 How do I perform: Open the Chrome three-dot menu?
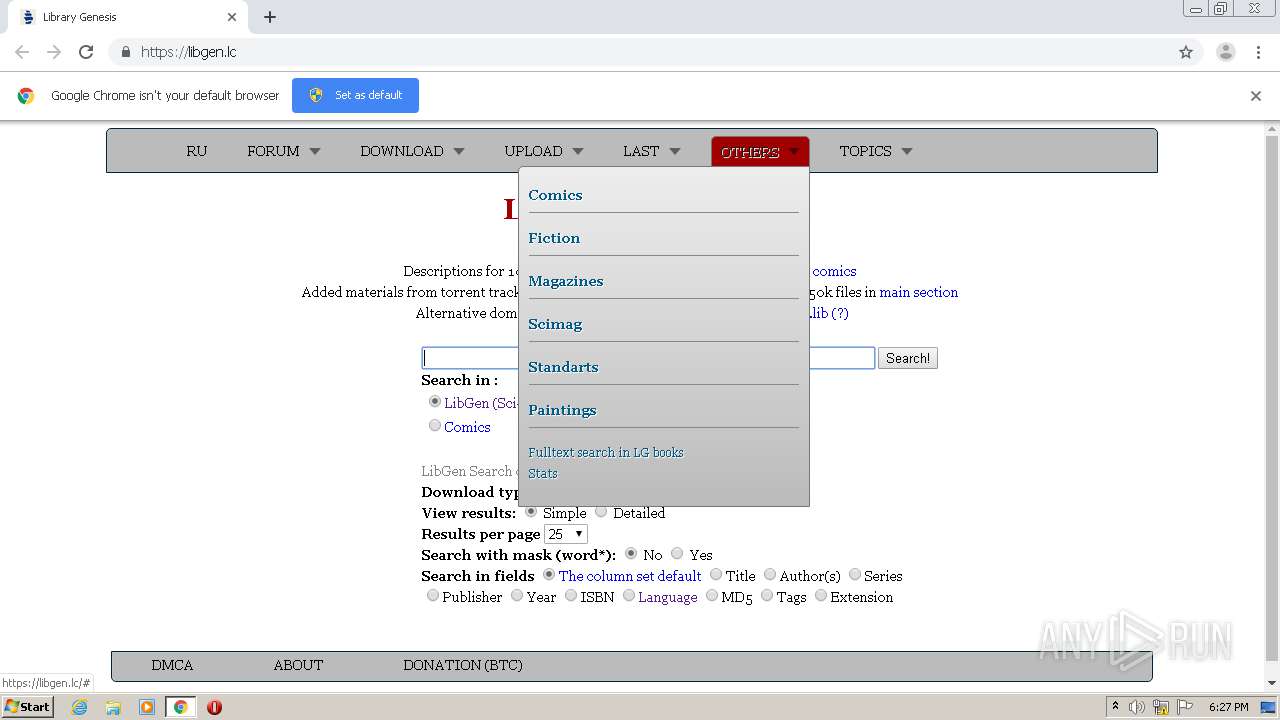click(1258, 52)
